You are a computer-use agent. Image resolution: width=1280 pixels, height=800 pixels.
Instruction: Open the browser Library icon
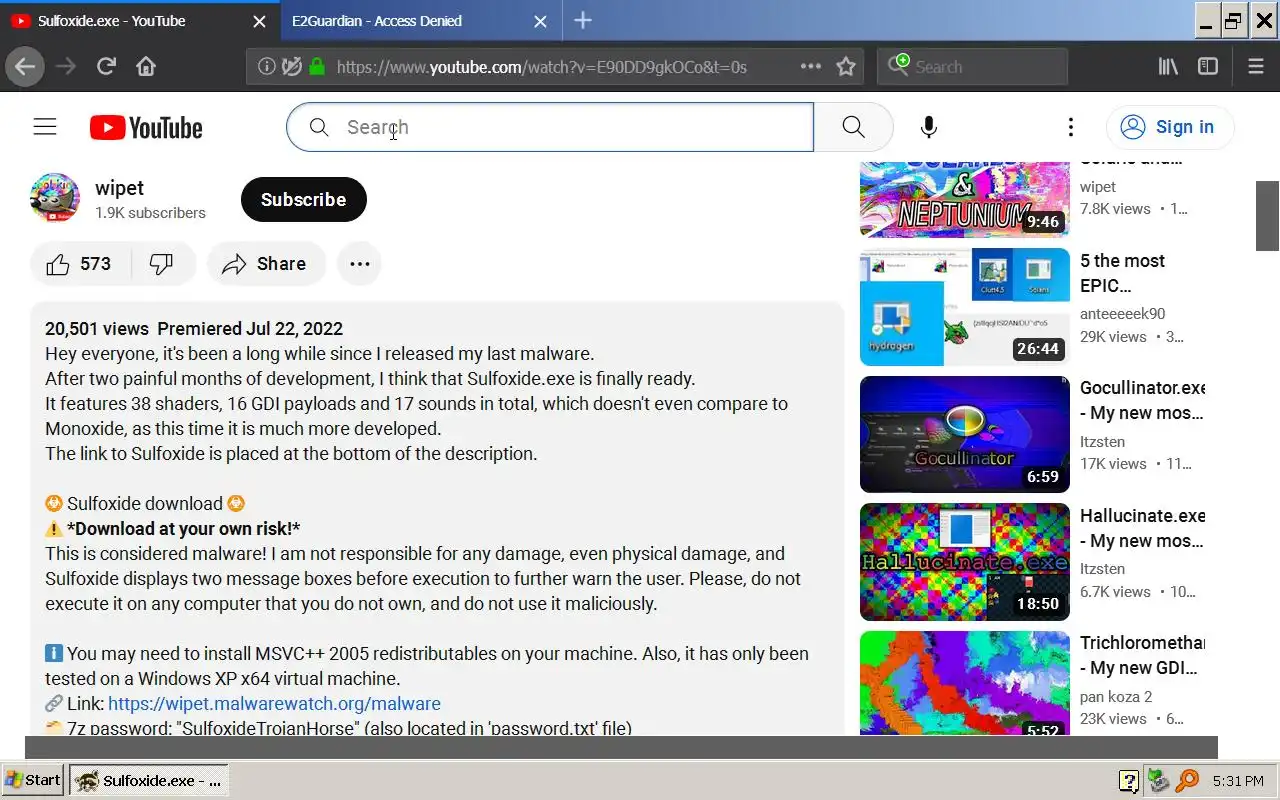tap(1168, 67)
